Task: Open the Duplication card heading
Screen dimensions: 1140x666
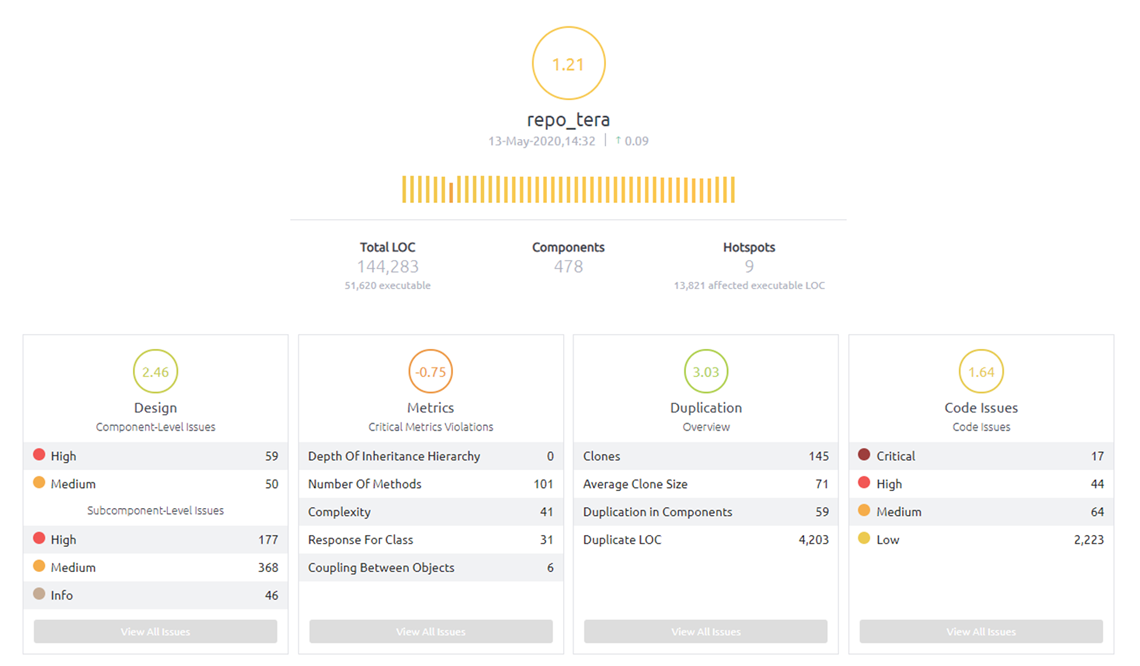Action: click(x=706, y=408)
